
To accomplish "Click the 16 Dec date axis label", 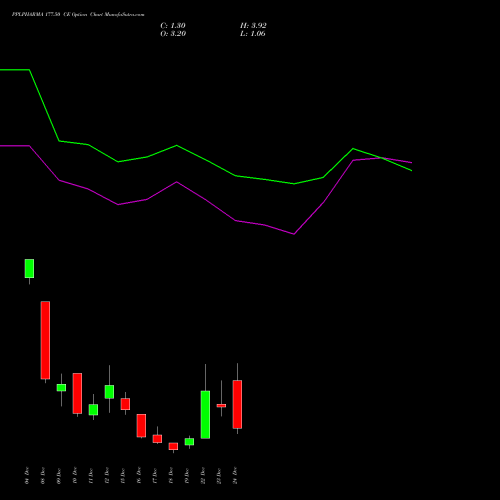I will click(x=139, y=476).
